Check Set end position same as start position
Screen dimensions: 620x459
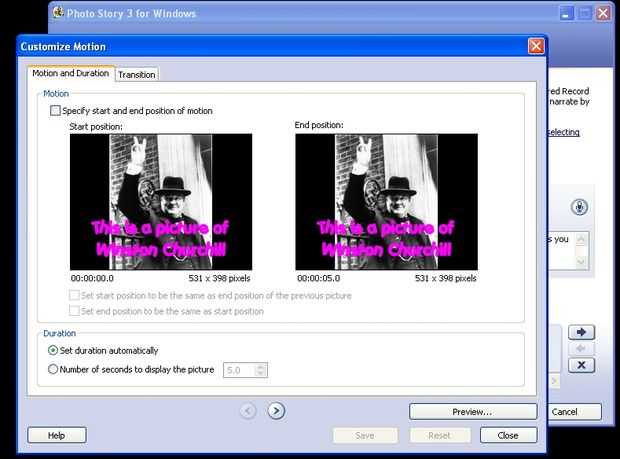[74, 311]
